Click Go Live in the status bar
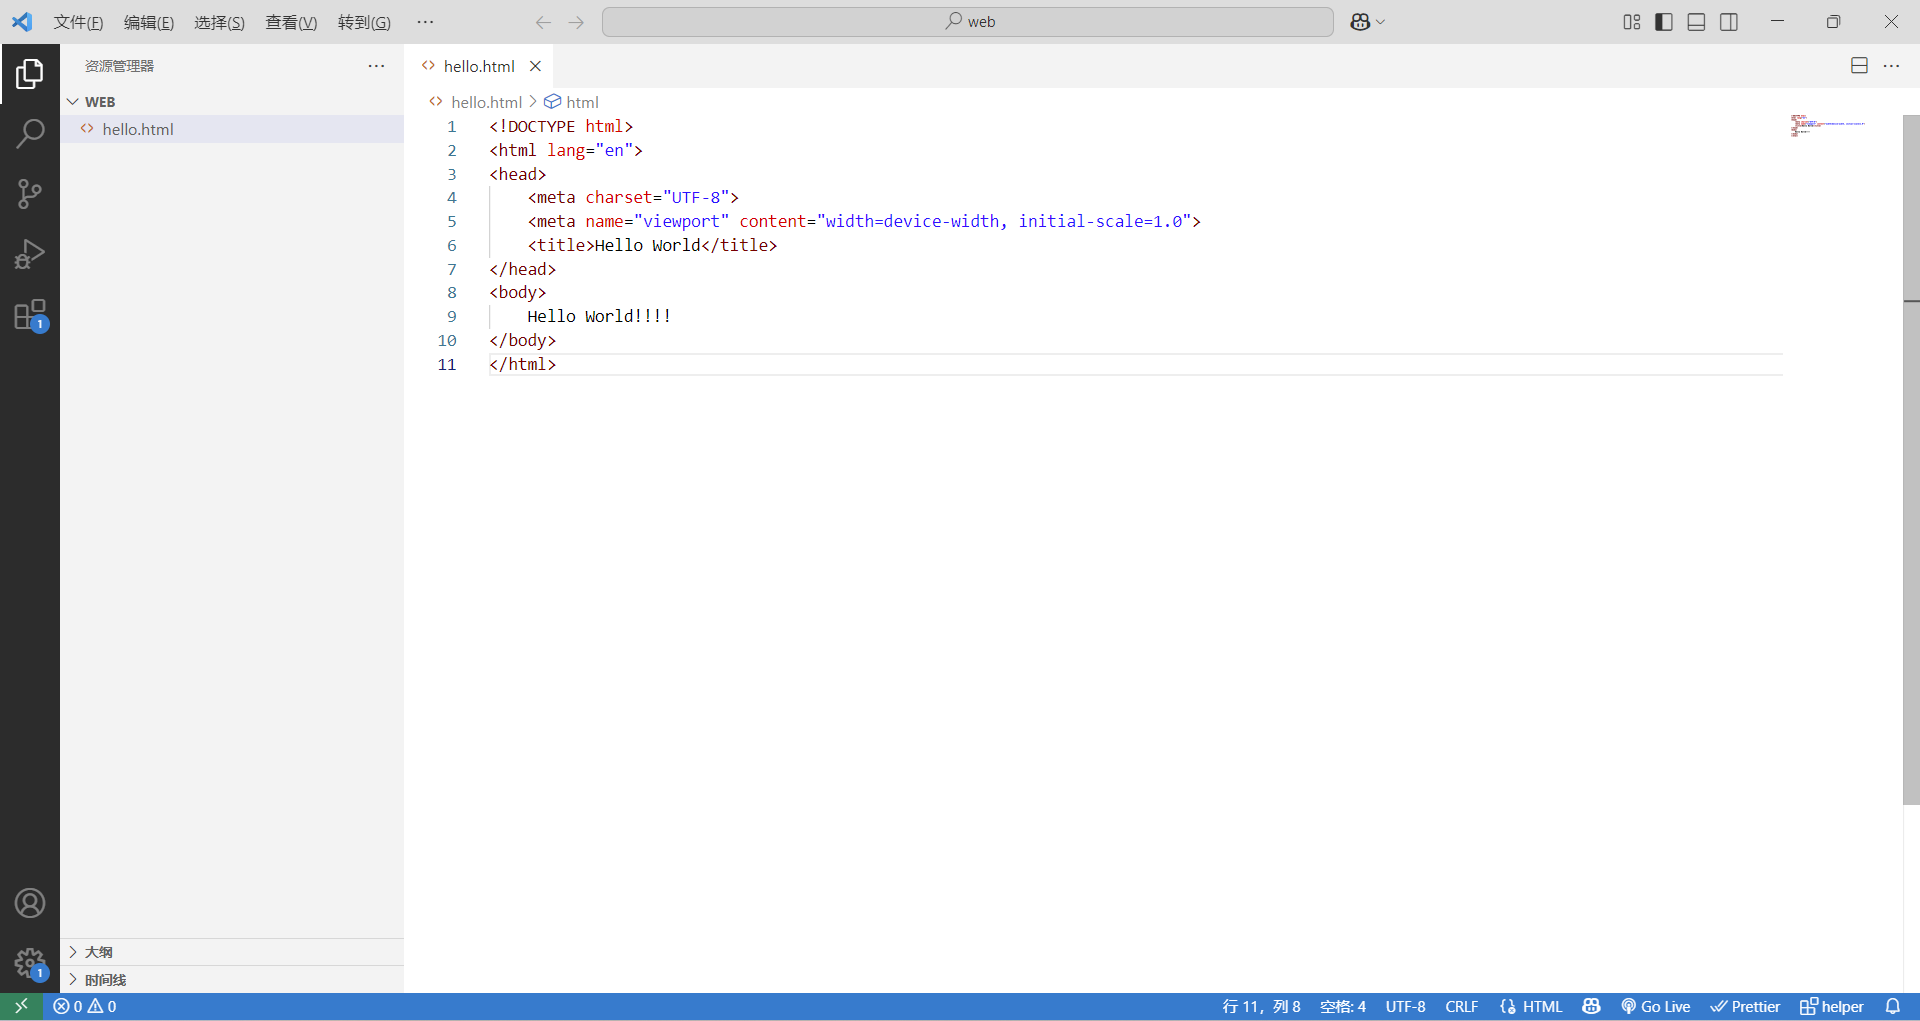Screen dimensions: 1920x1021 [1656, 1006]
